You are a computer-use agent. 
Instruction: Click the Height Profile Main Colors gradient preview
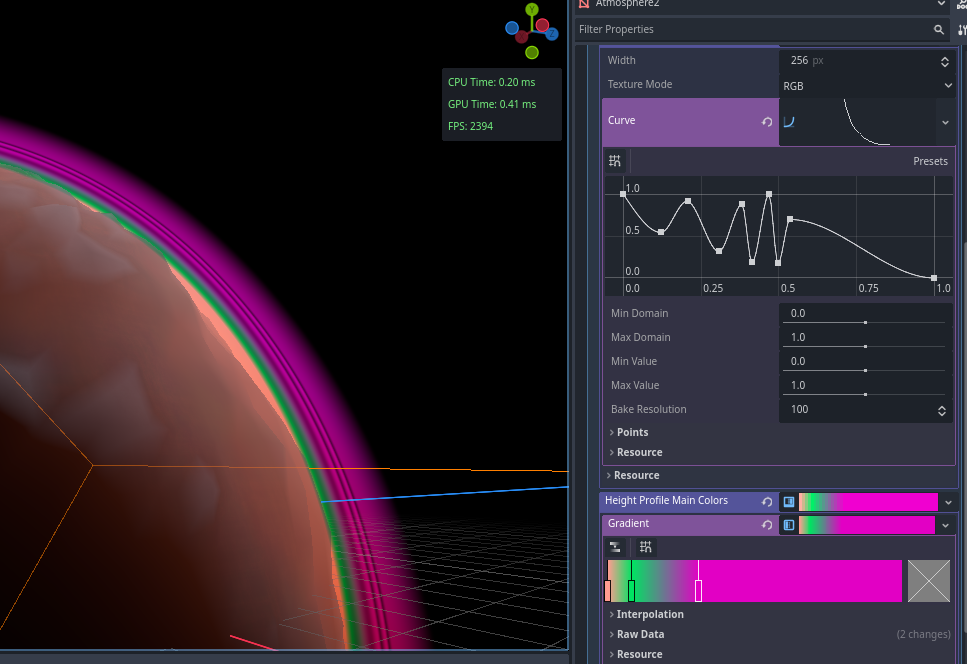click(x=868, y=502)
